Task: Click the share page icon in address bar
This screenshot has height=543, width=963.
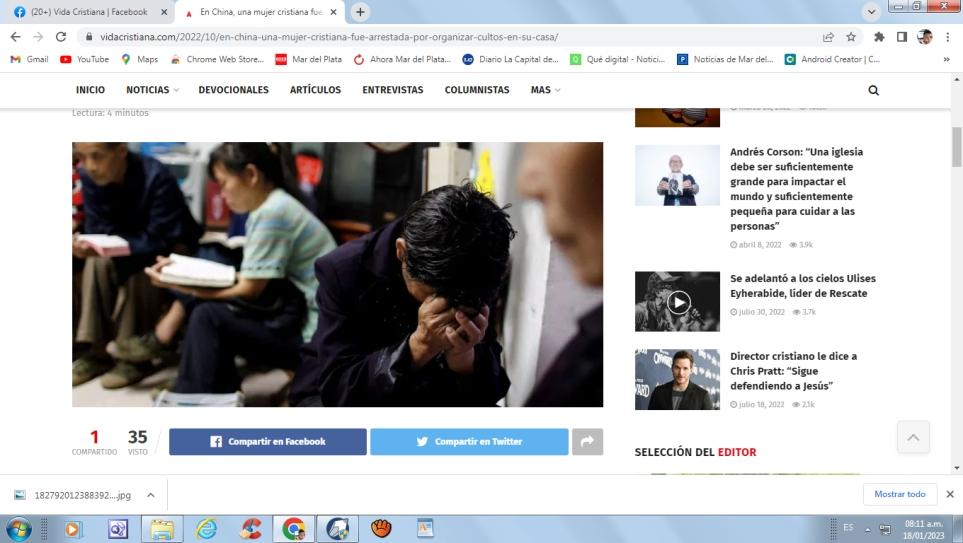Action: (828, 37)
